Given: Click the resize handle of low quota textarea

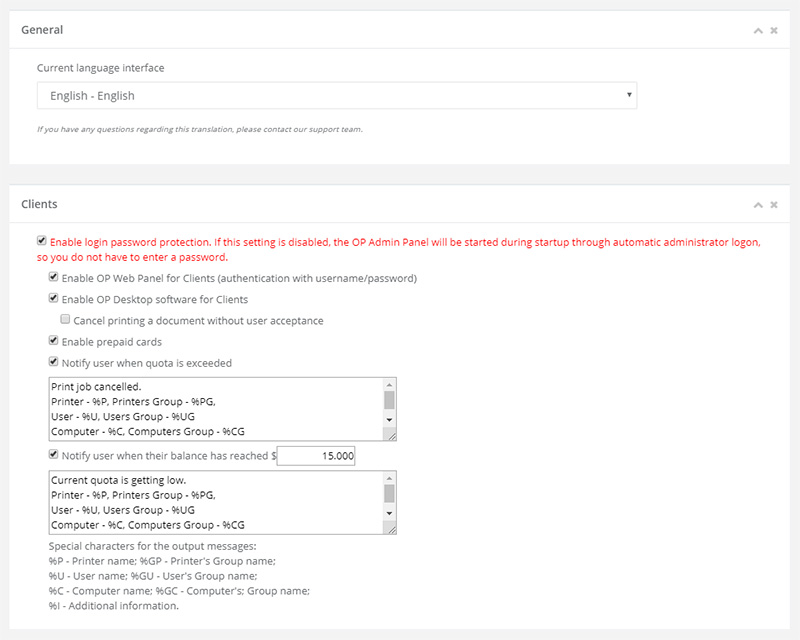Looking at the screenshot, I should [391, 529].
